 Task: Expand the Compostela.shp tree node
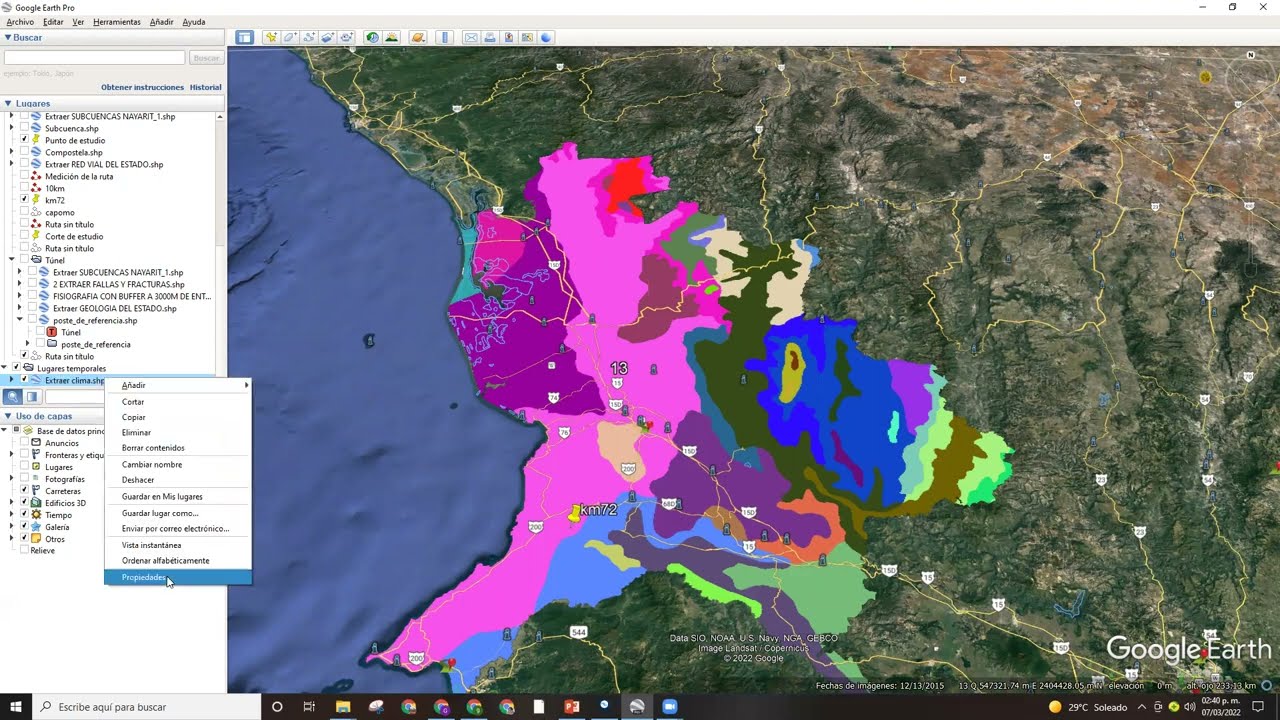click(11, 152)
